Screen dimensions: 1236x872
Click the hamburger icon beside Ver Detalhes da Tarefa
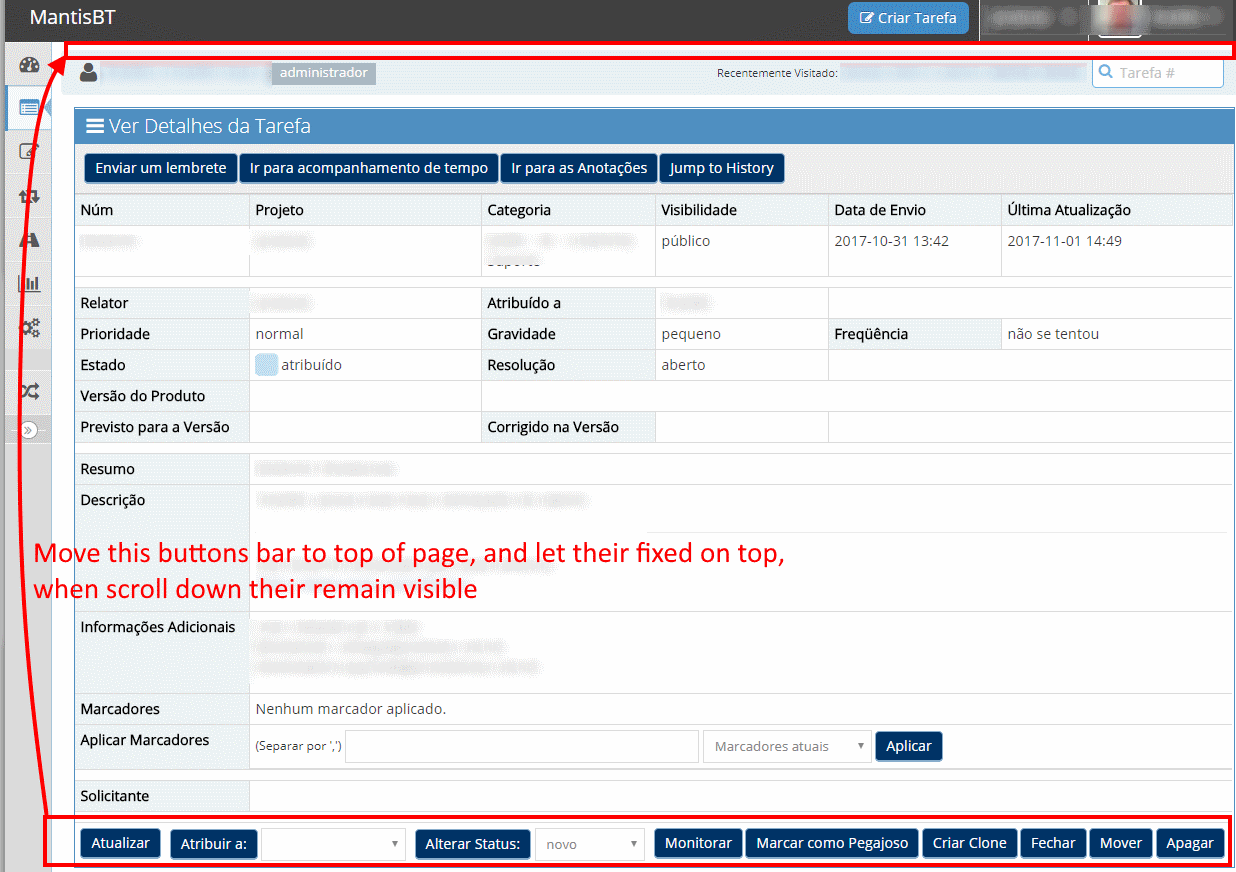95,126
